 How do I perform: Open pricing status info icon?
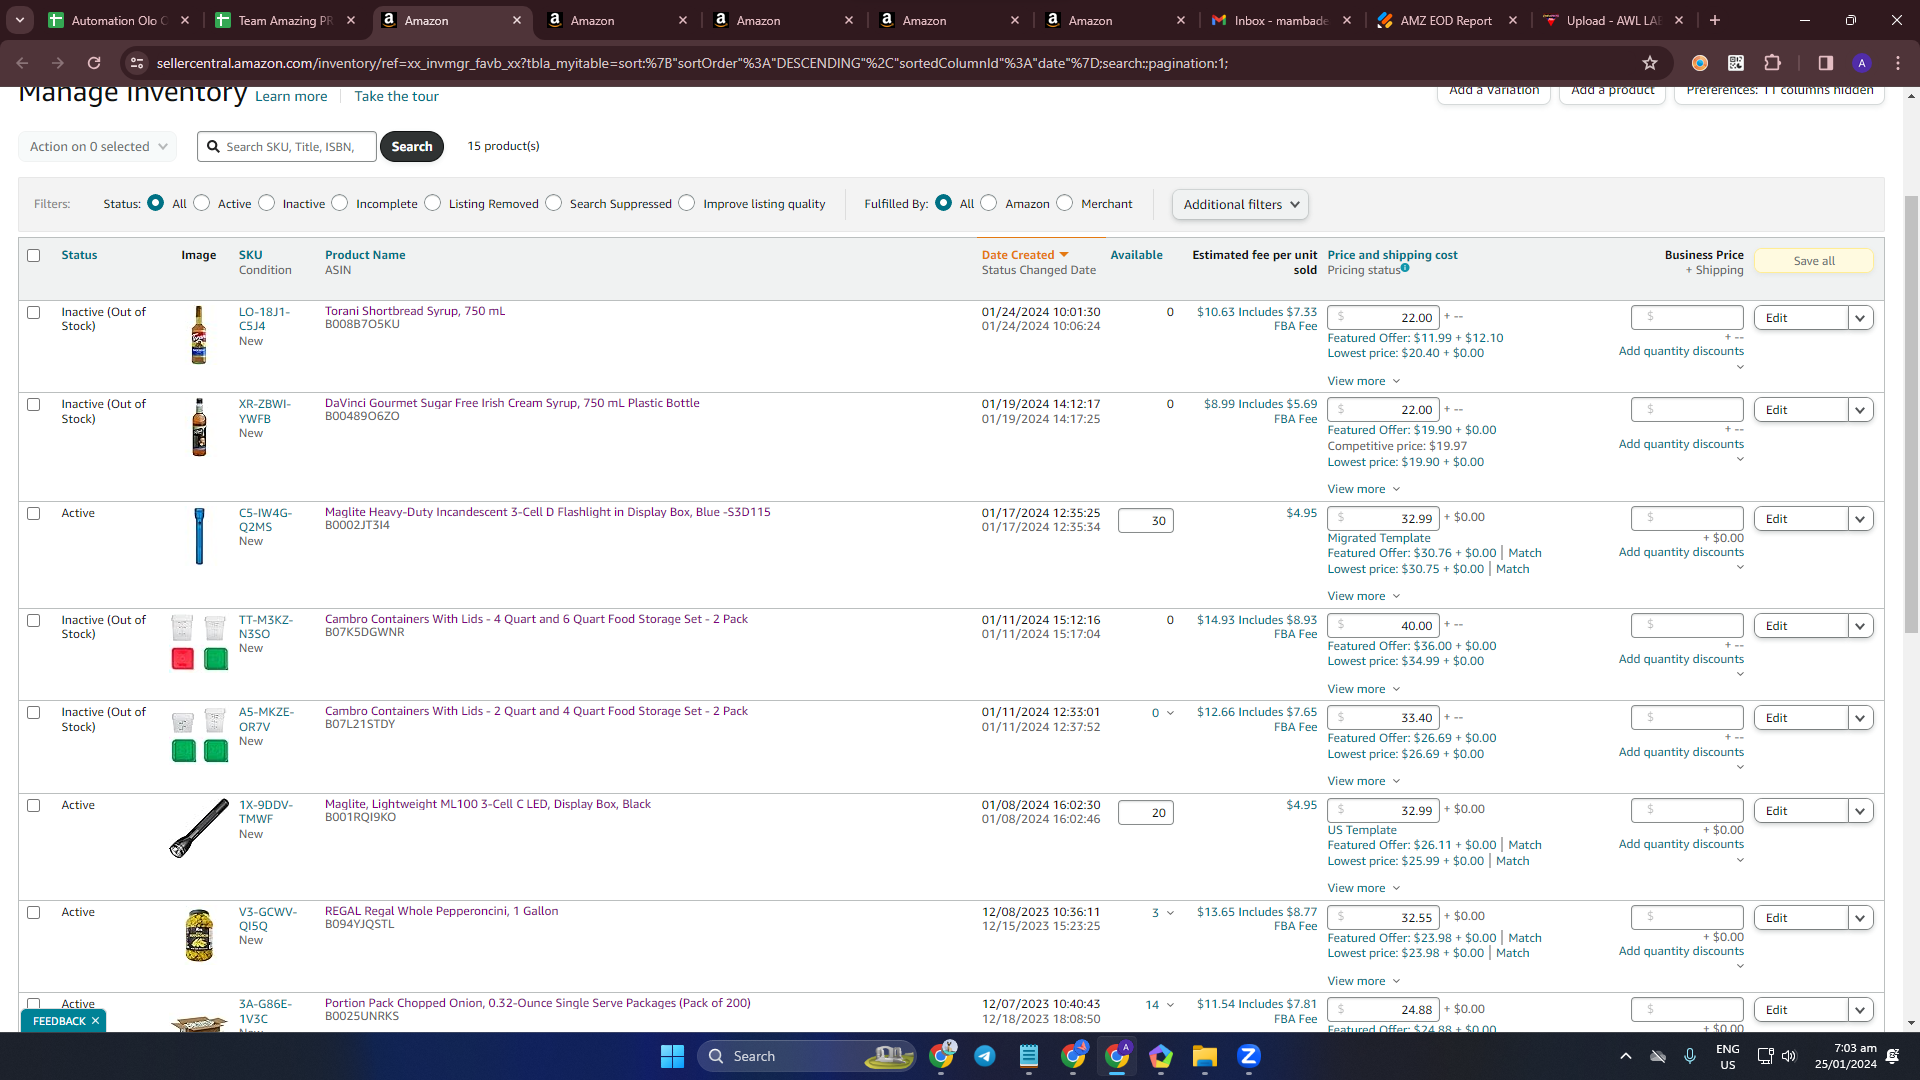[1405, 268]
